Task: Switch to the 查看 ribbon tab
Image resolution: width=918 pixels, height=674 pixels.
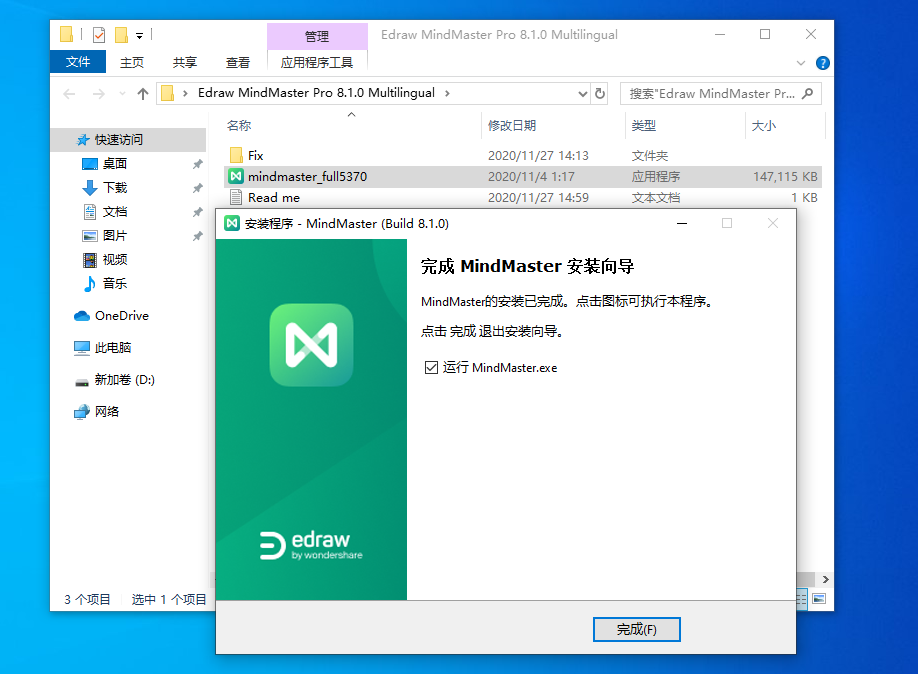Action: pos(237,61)
